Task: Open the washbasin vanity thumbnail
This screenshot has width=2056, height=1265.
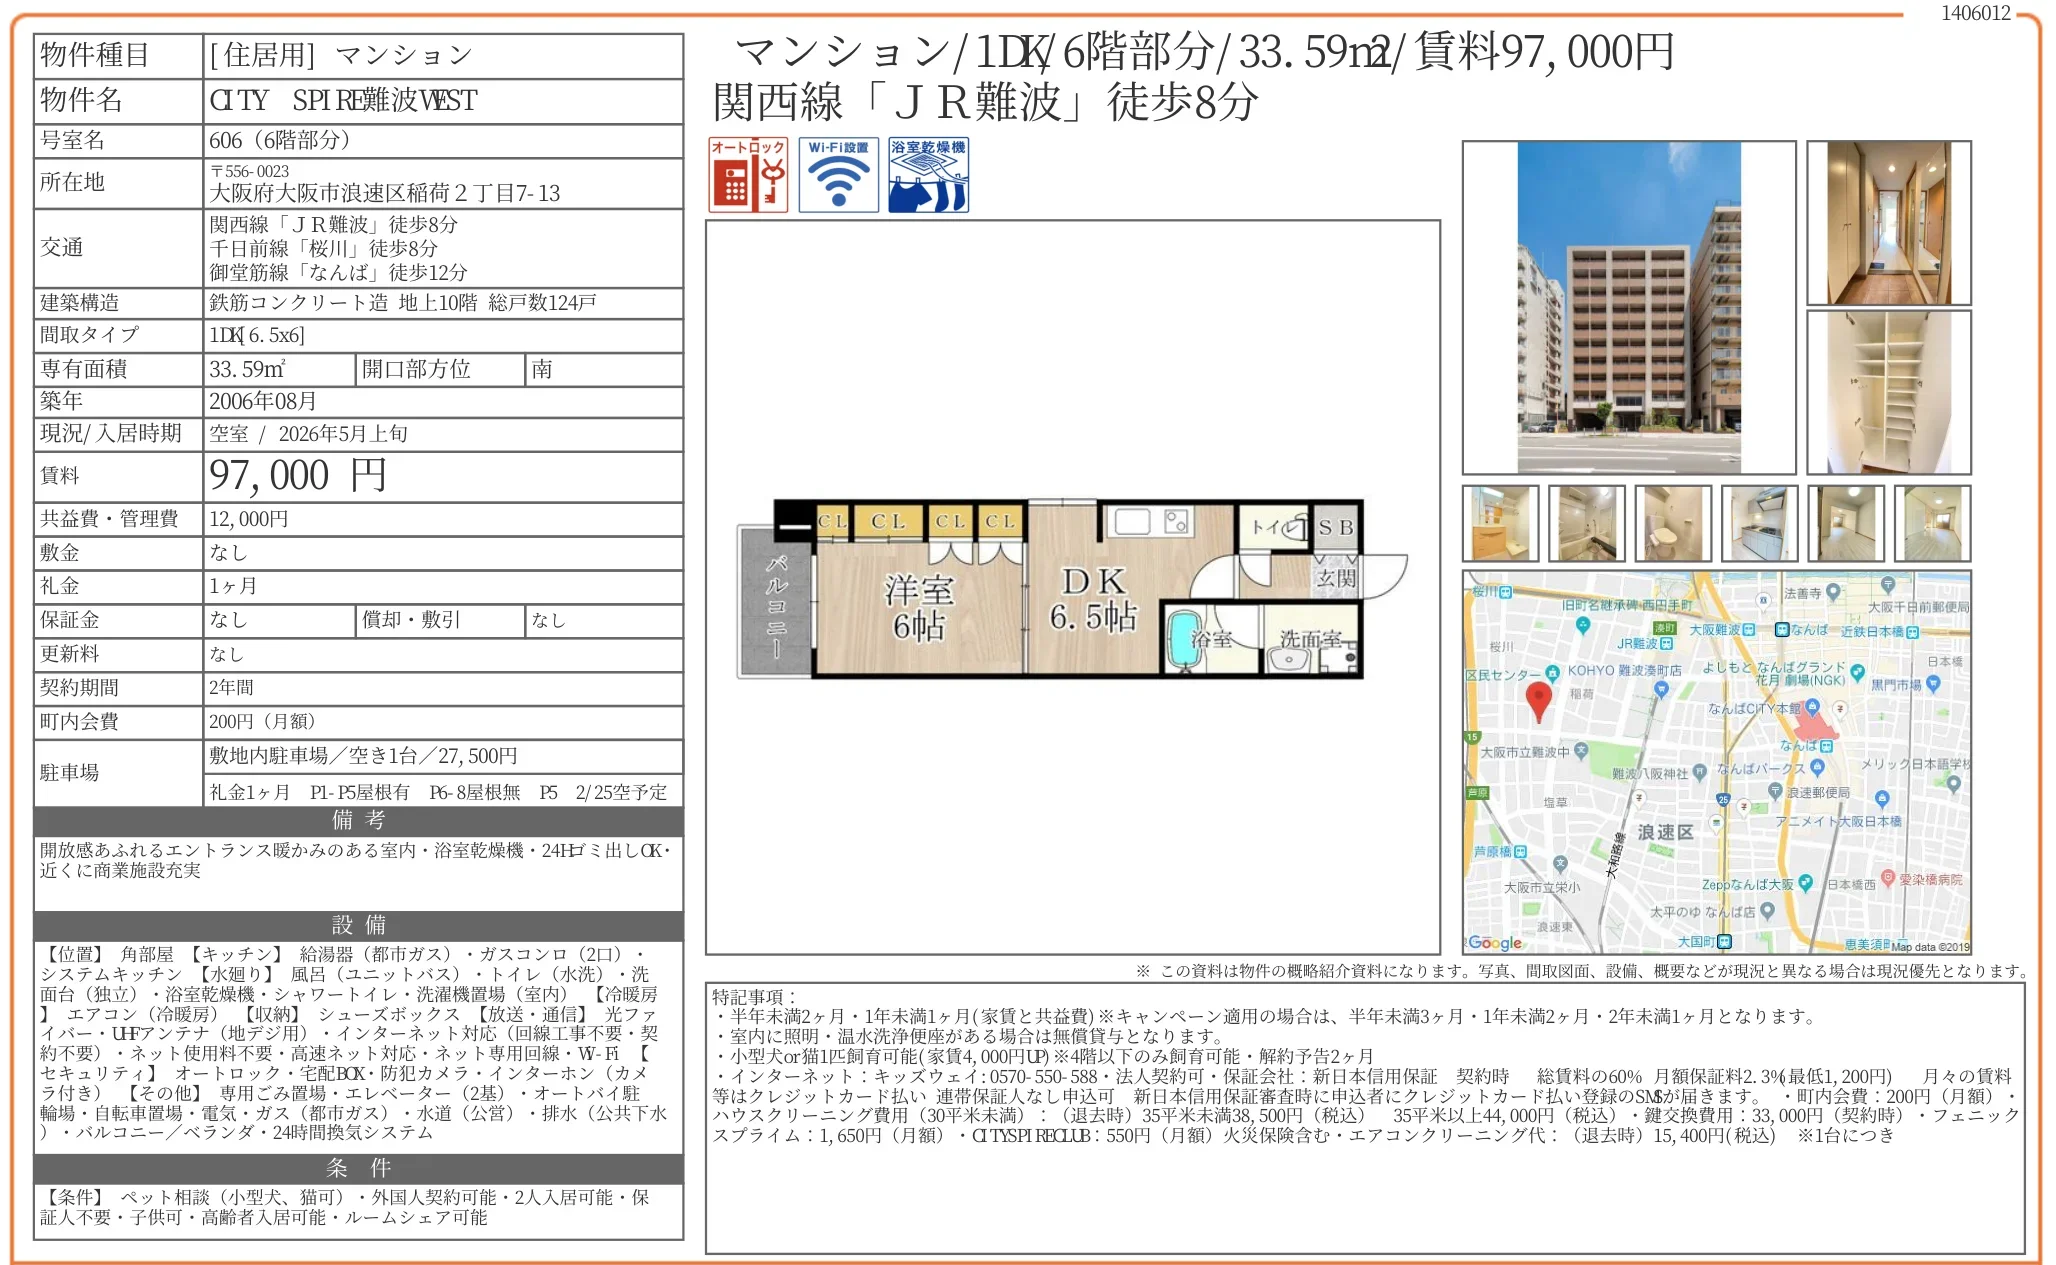Action: [1500, 523]
